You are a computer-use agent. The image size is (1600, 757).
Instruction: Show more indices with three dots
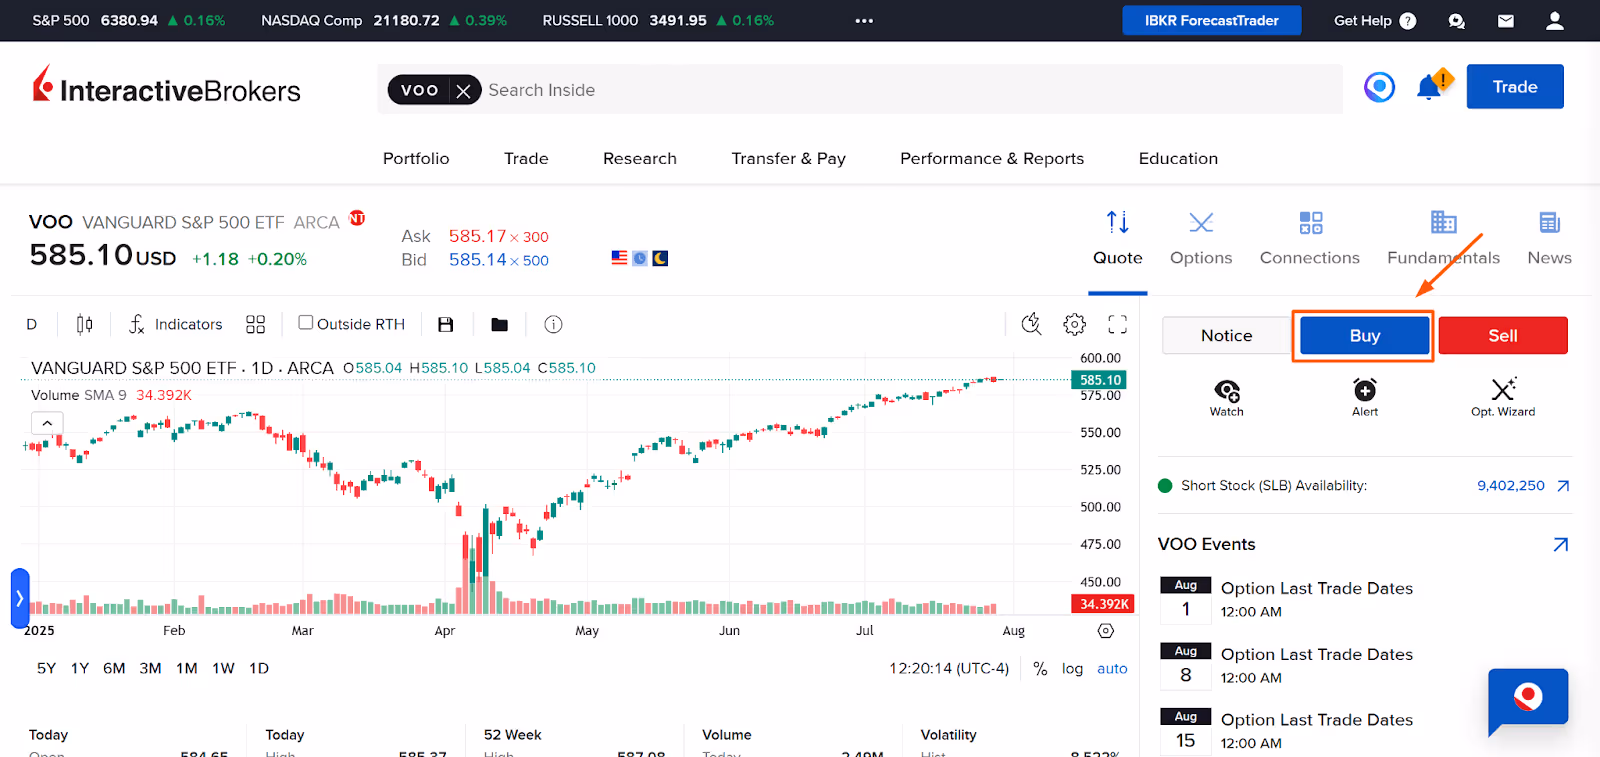(x=864, y=20)
